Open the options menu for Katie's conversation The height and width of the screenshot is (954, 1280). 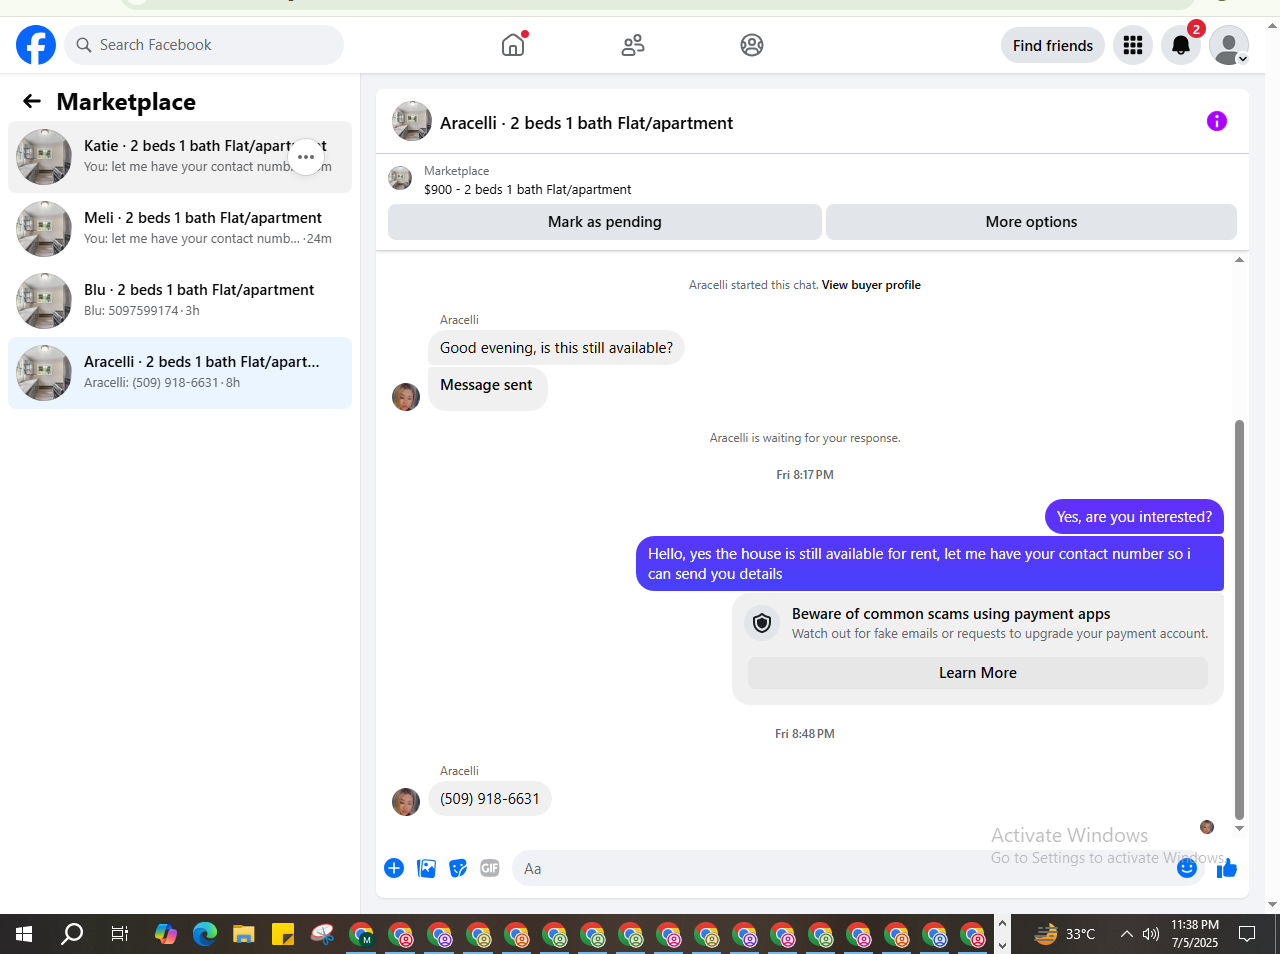point(306,157)
